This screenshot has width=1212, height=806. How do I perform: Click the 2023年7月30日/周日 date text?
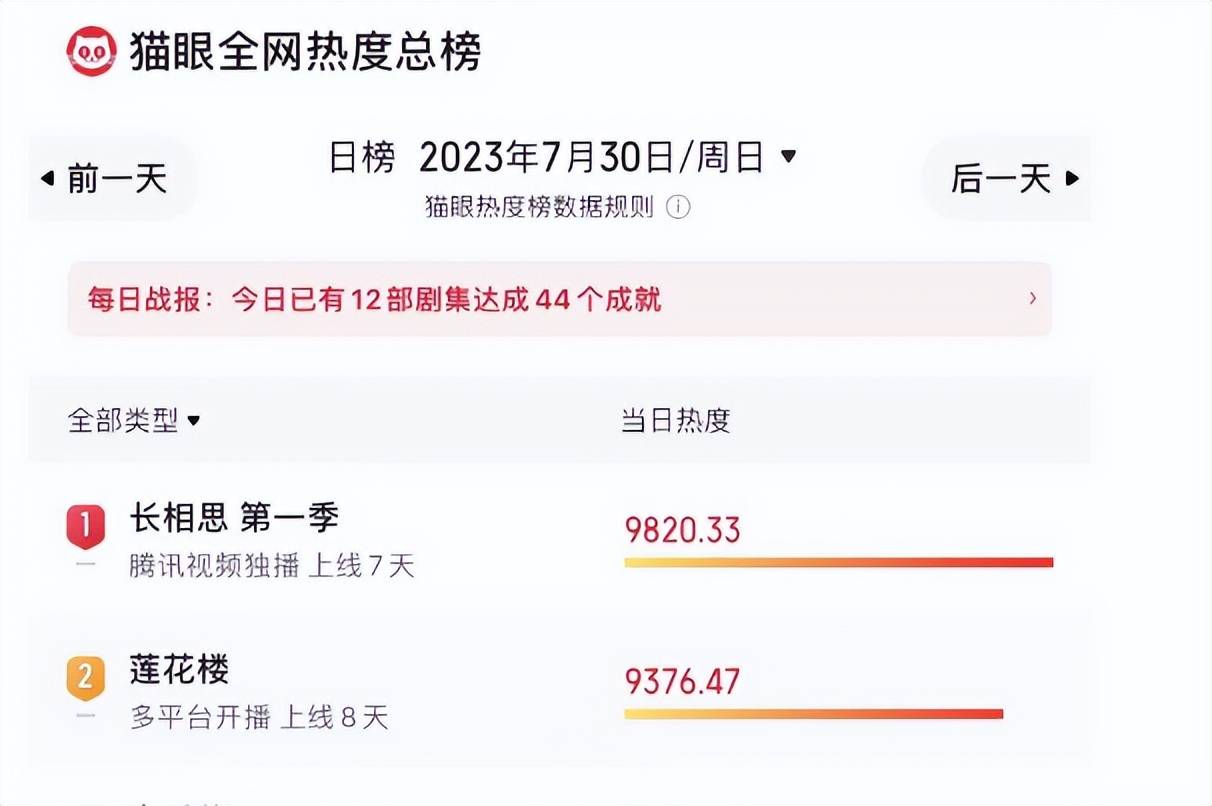click(x=592, y=157)
